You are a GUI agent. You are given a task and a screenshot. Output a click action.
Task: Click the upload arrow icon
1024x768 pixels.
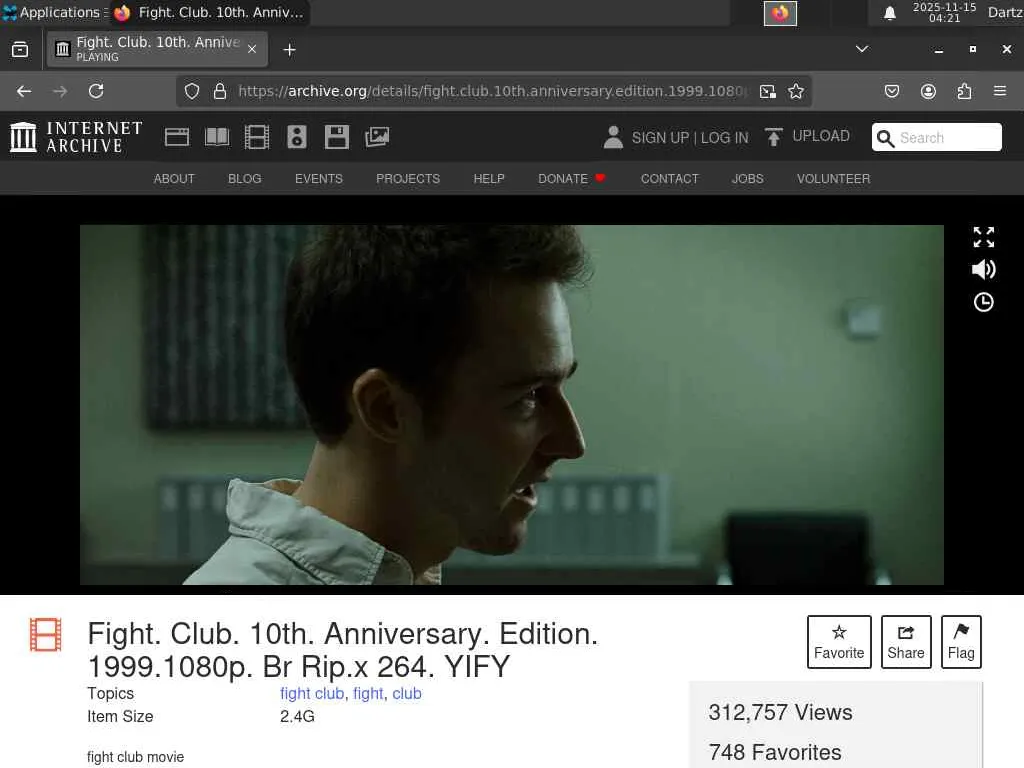point(773,137)
